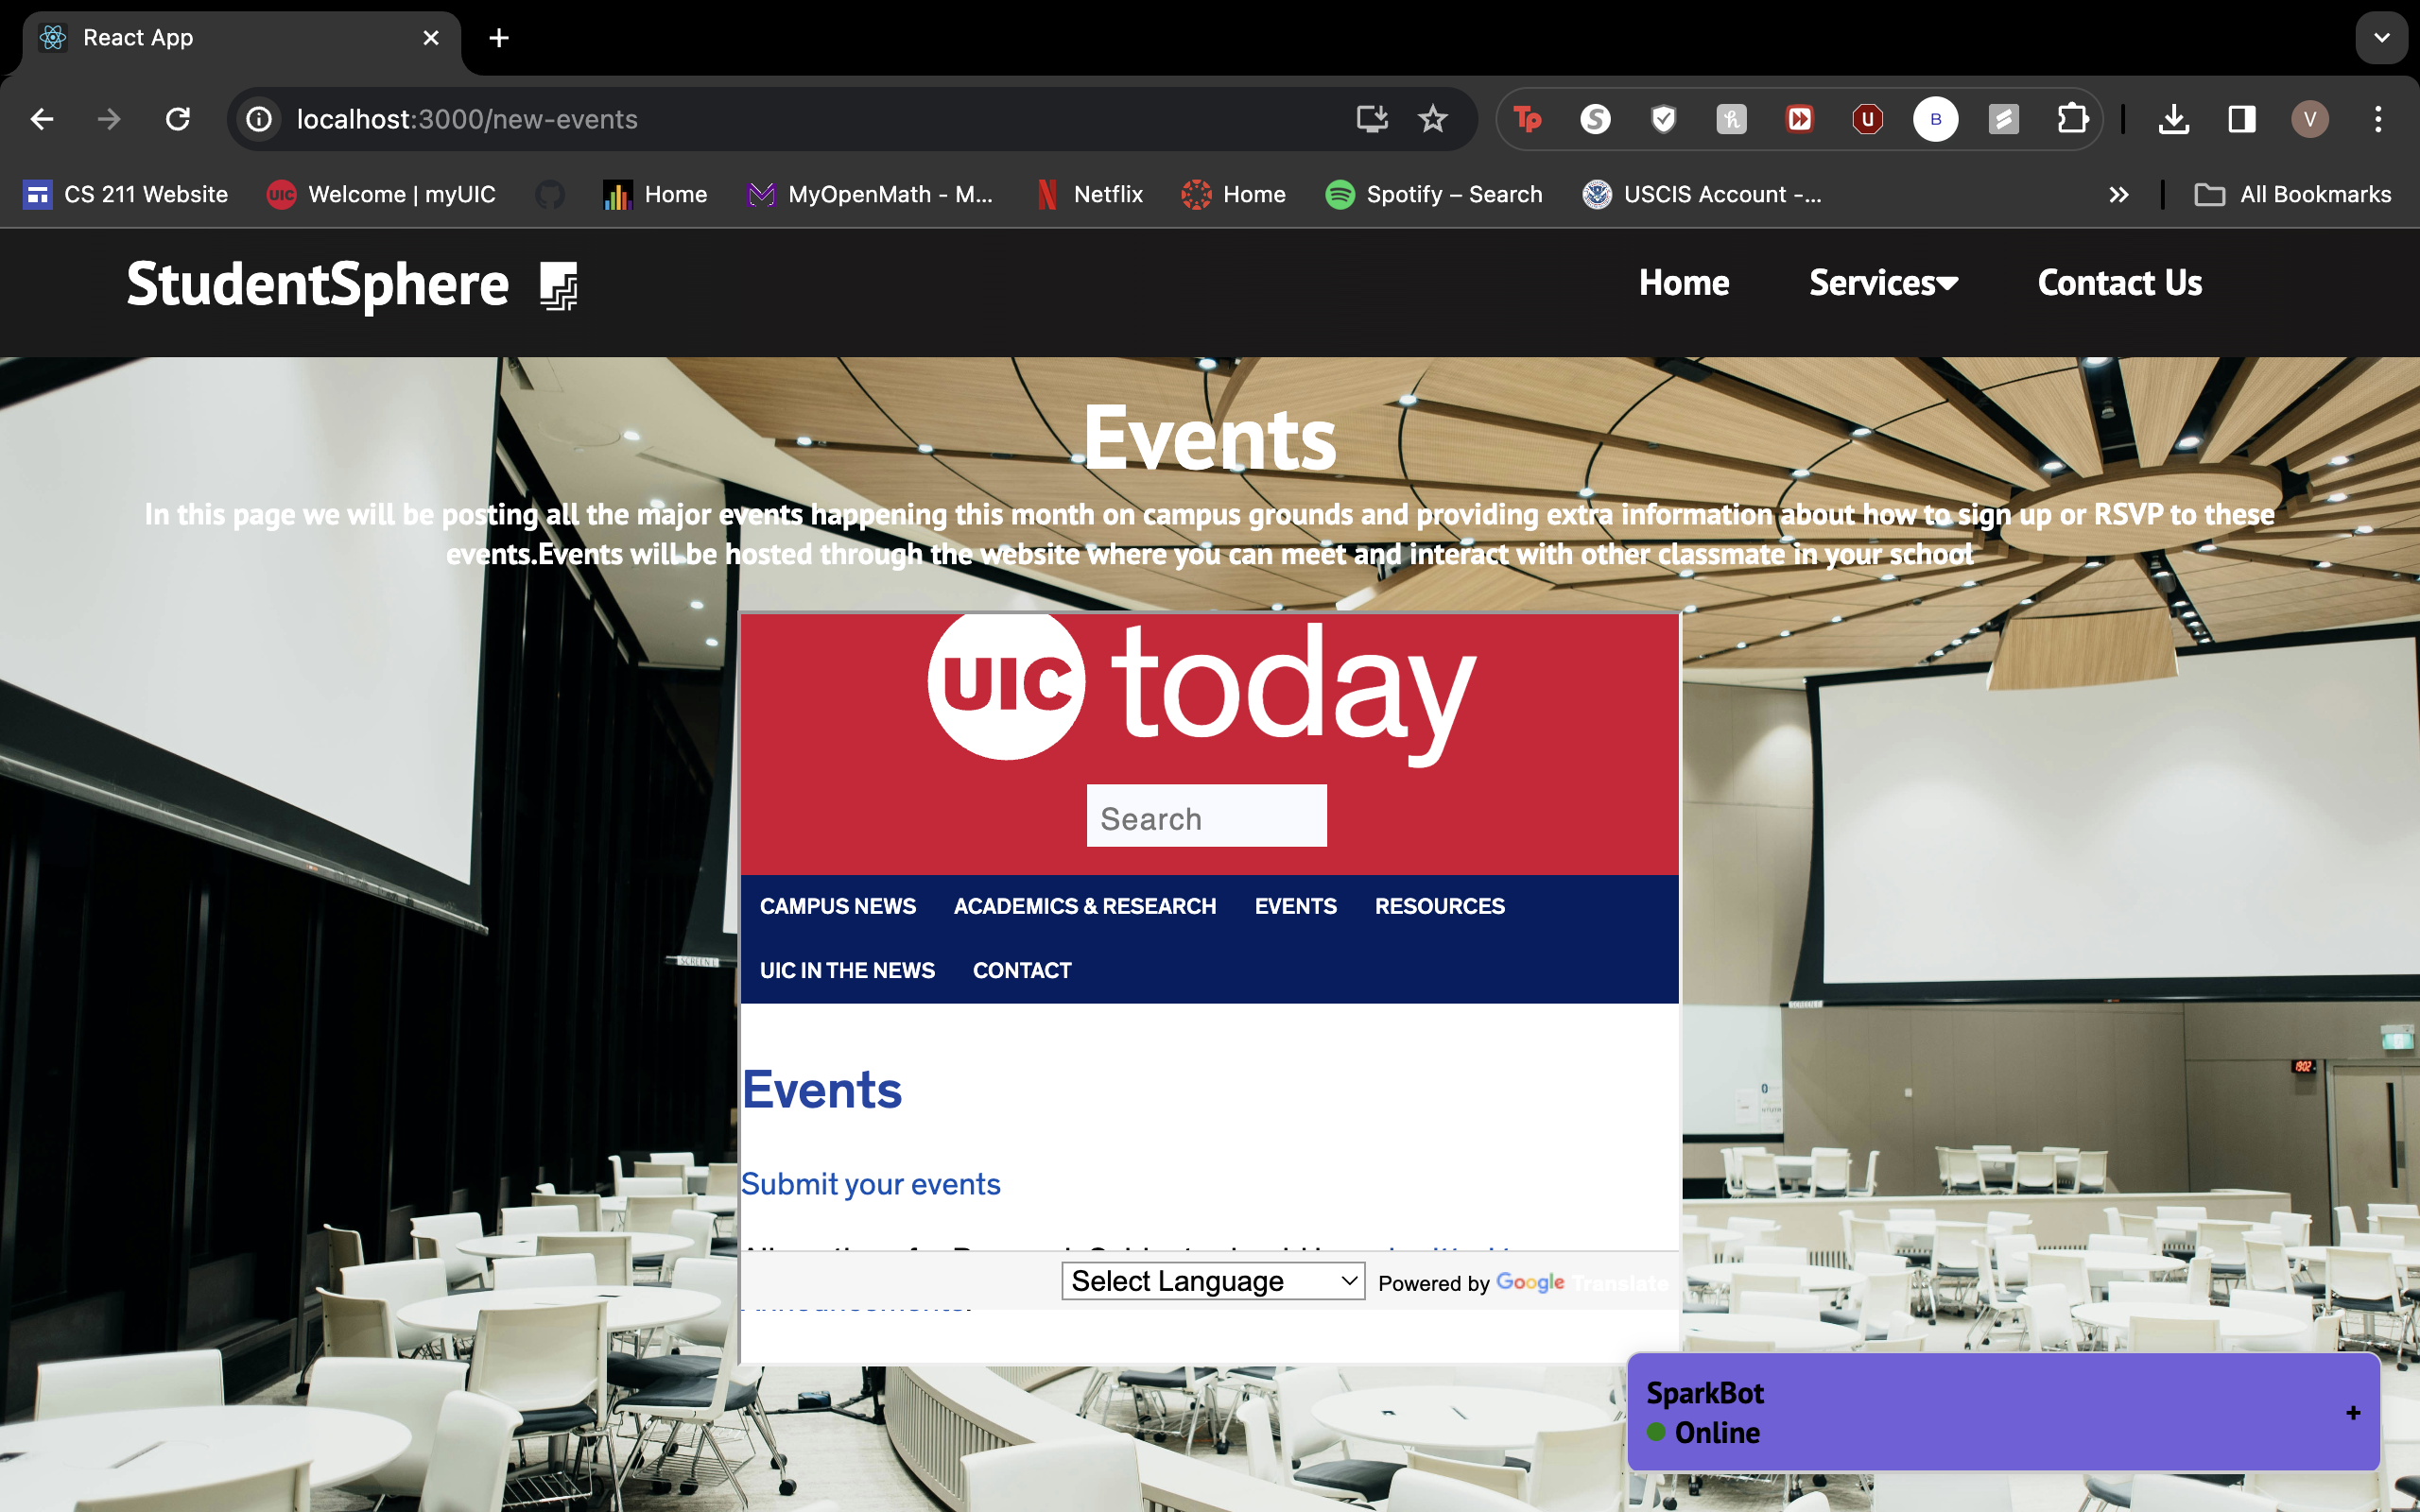Open the Extensions puzzle icon

click(x=2071, y=119)
